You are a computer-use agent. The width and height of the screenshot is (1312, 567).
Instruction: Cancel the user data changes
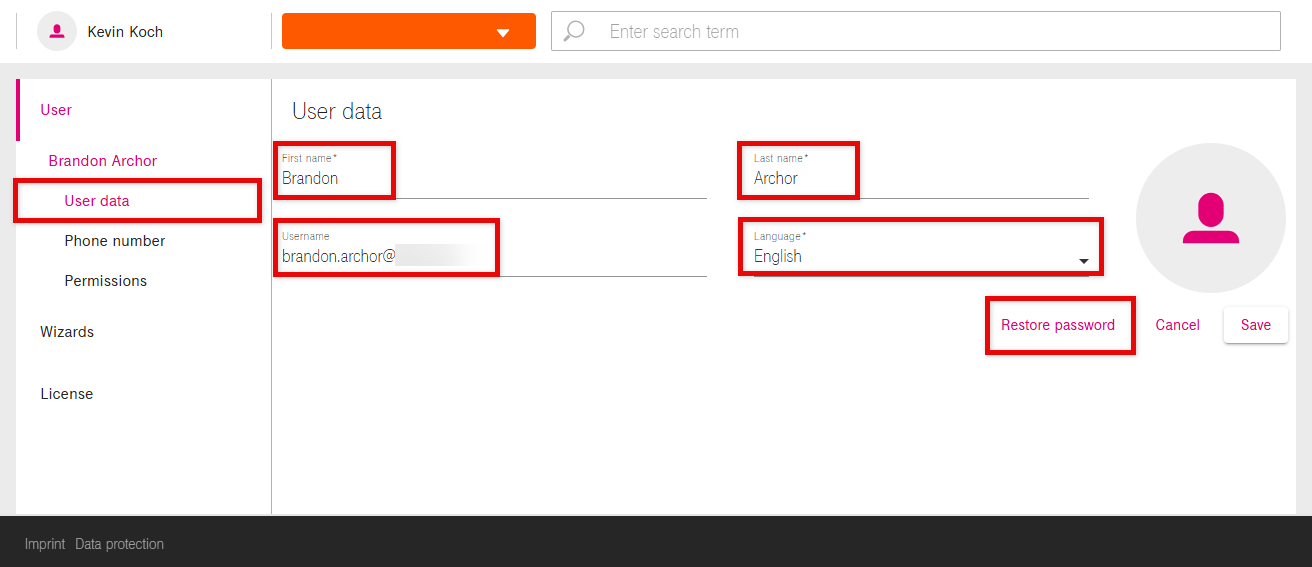[1177, 325]
